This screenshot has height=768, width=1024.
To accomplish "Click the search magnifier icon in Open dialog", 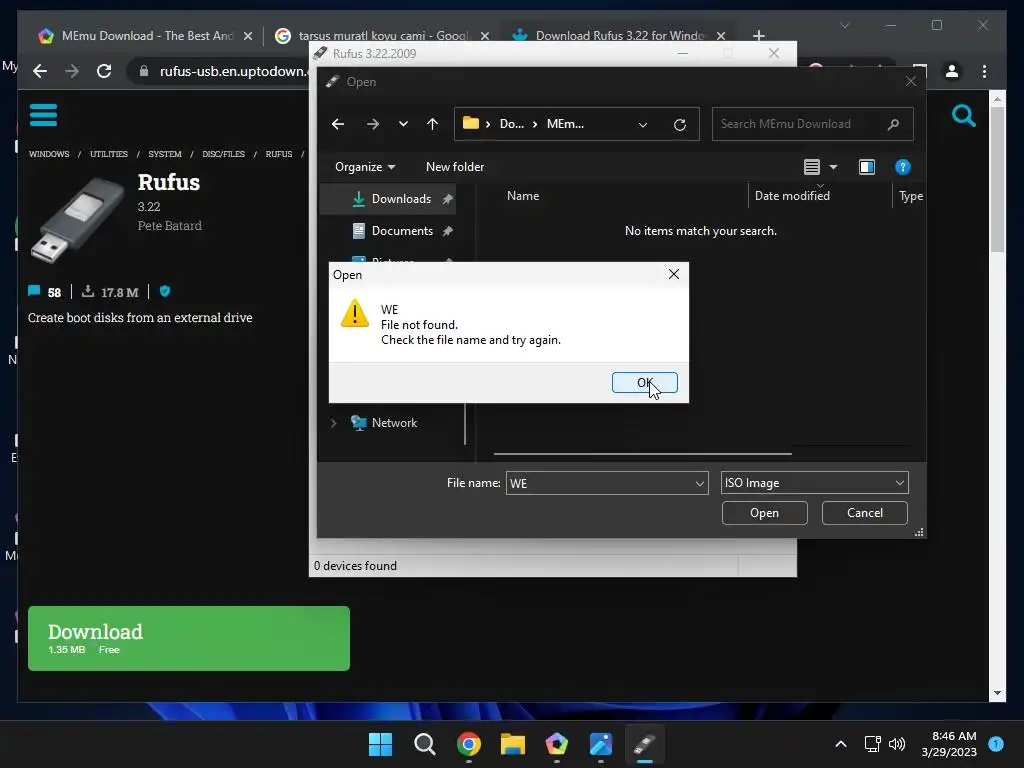I will click(893, 124).
